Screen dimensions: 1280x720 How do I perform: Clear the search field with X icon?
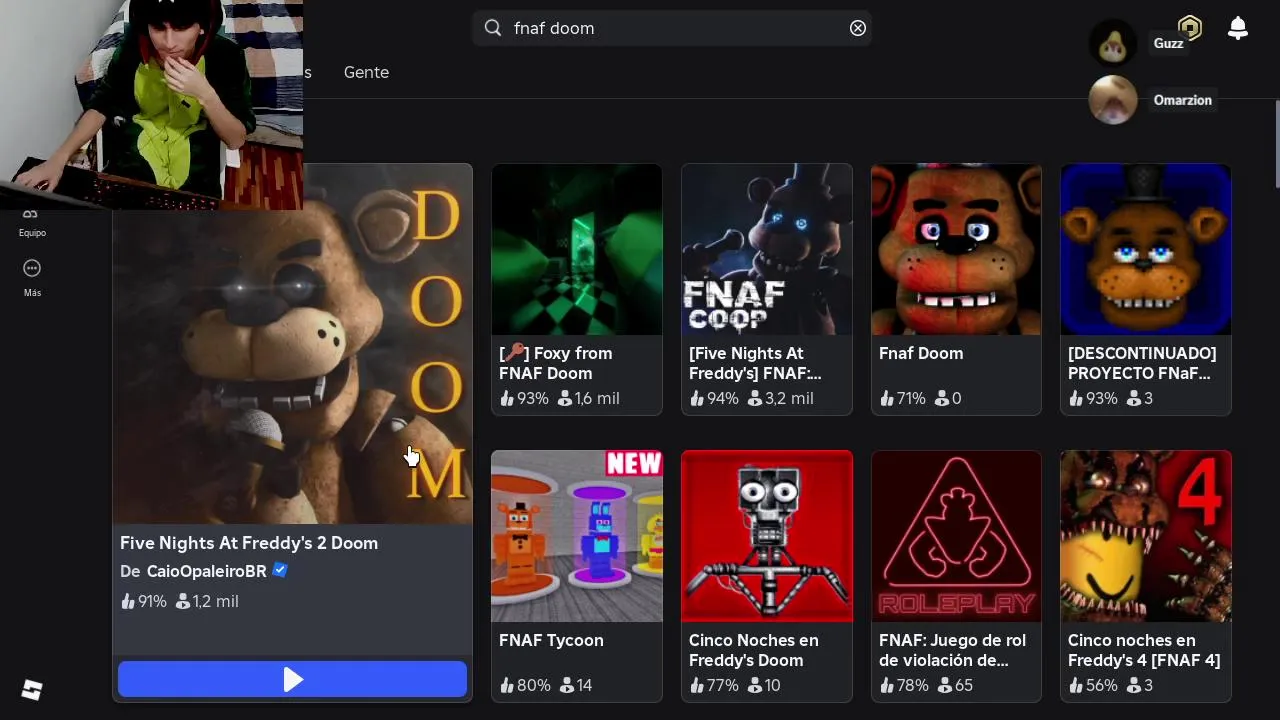coord(857,28)
